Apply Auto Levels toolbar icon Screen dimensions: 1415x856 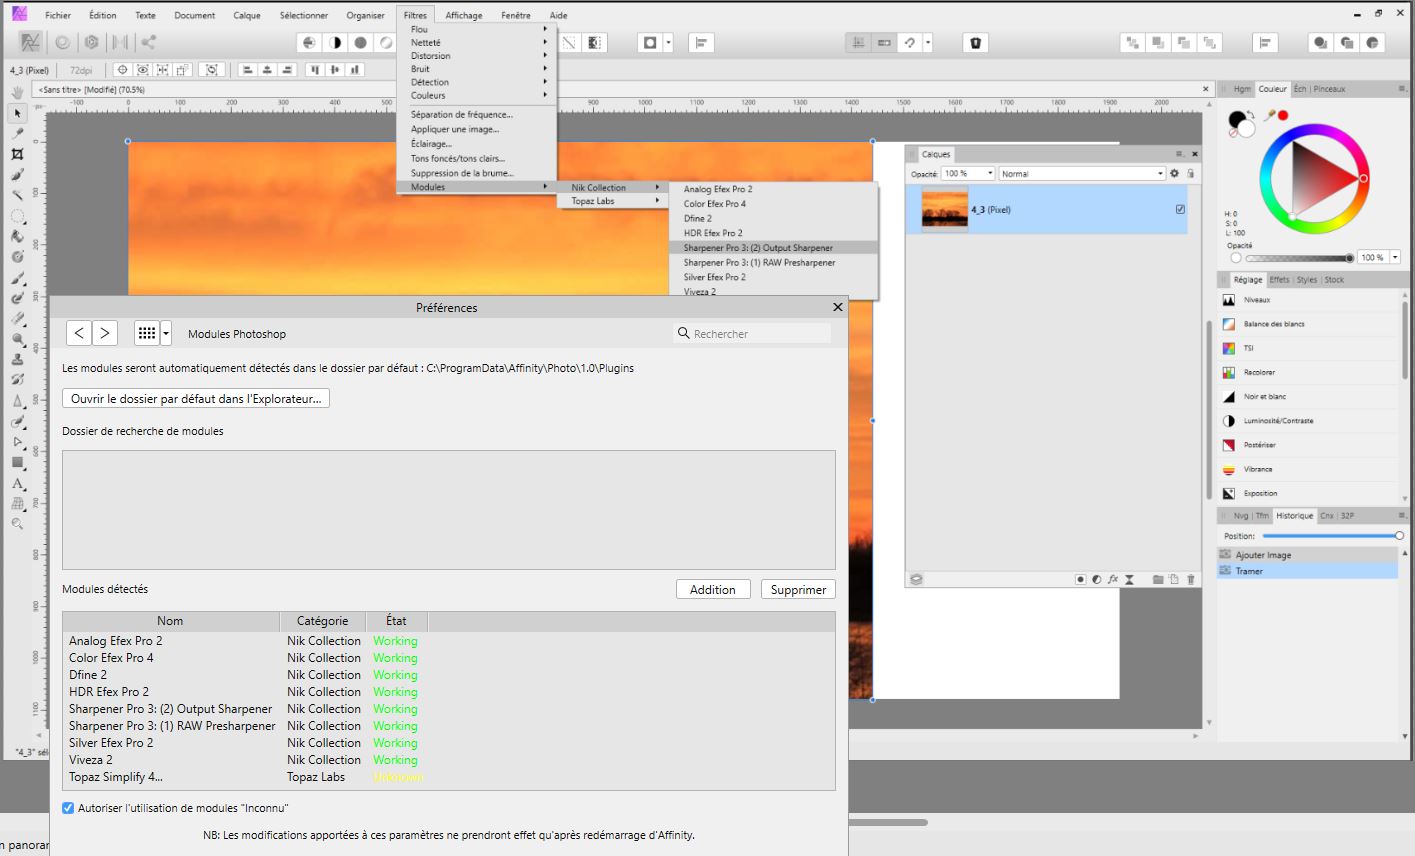(x=309, y=42)
